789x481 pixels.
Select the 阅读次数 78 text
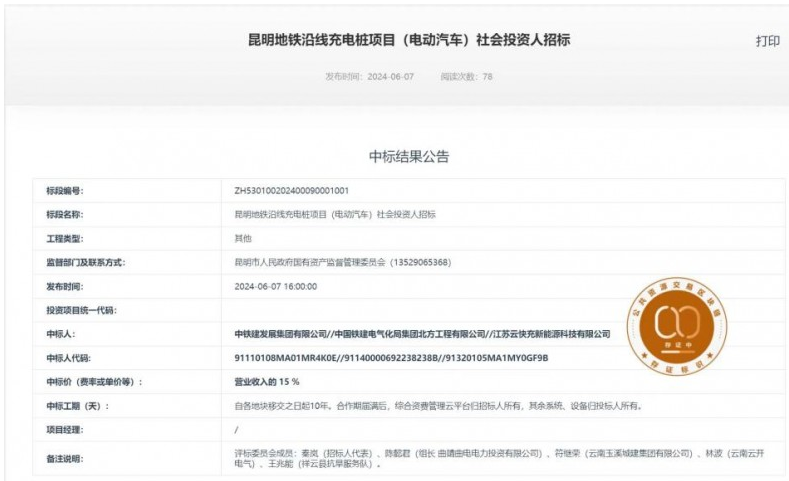pos(466,76)
